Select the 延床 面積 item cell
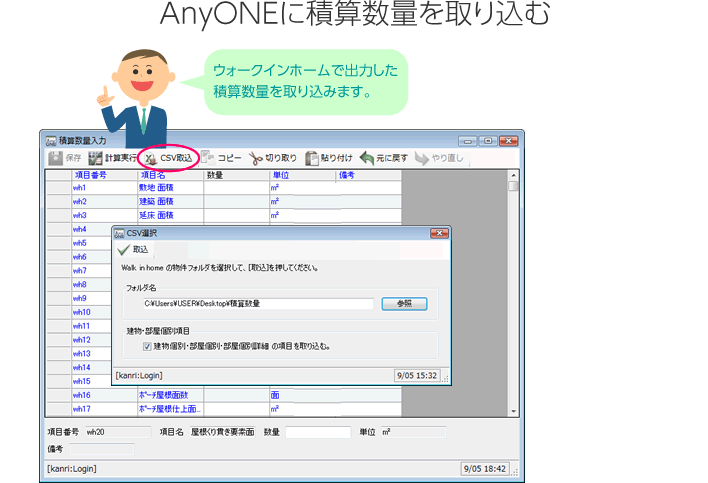 click(170, 216)
